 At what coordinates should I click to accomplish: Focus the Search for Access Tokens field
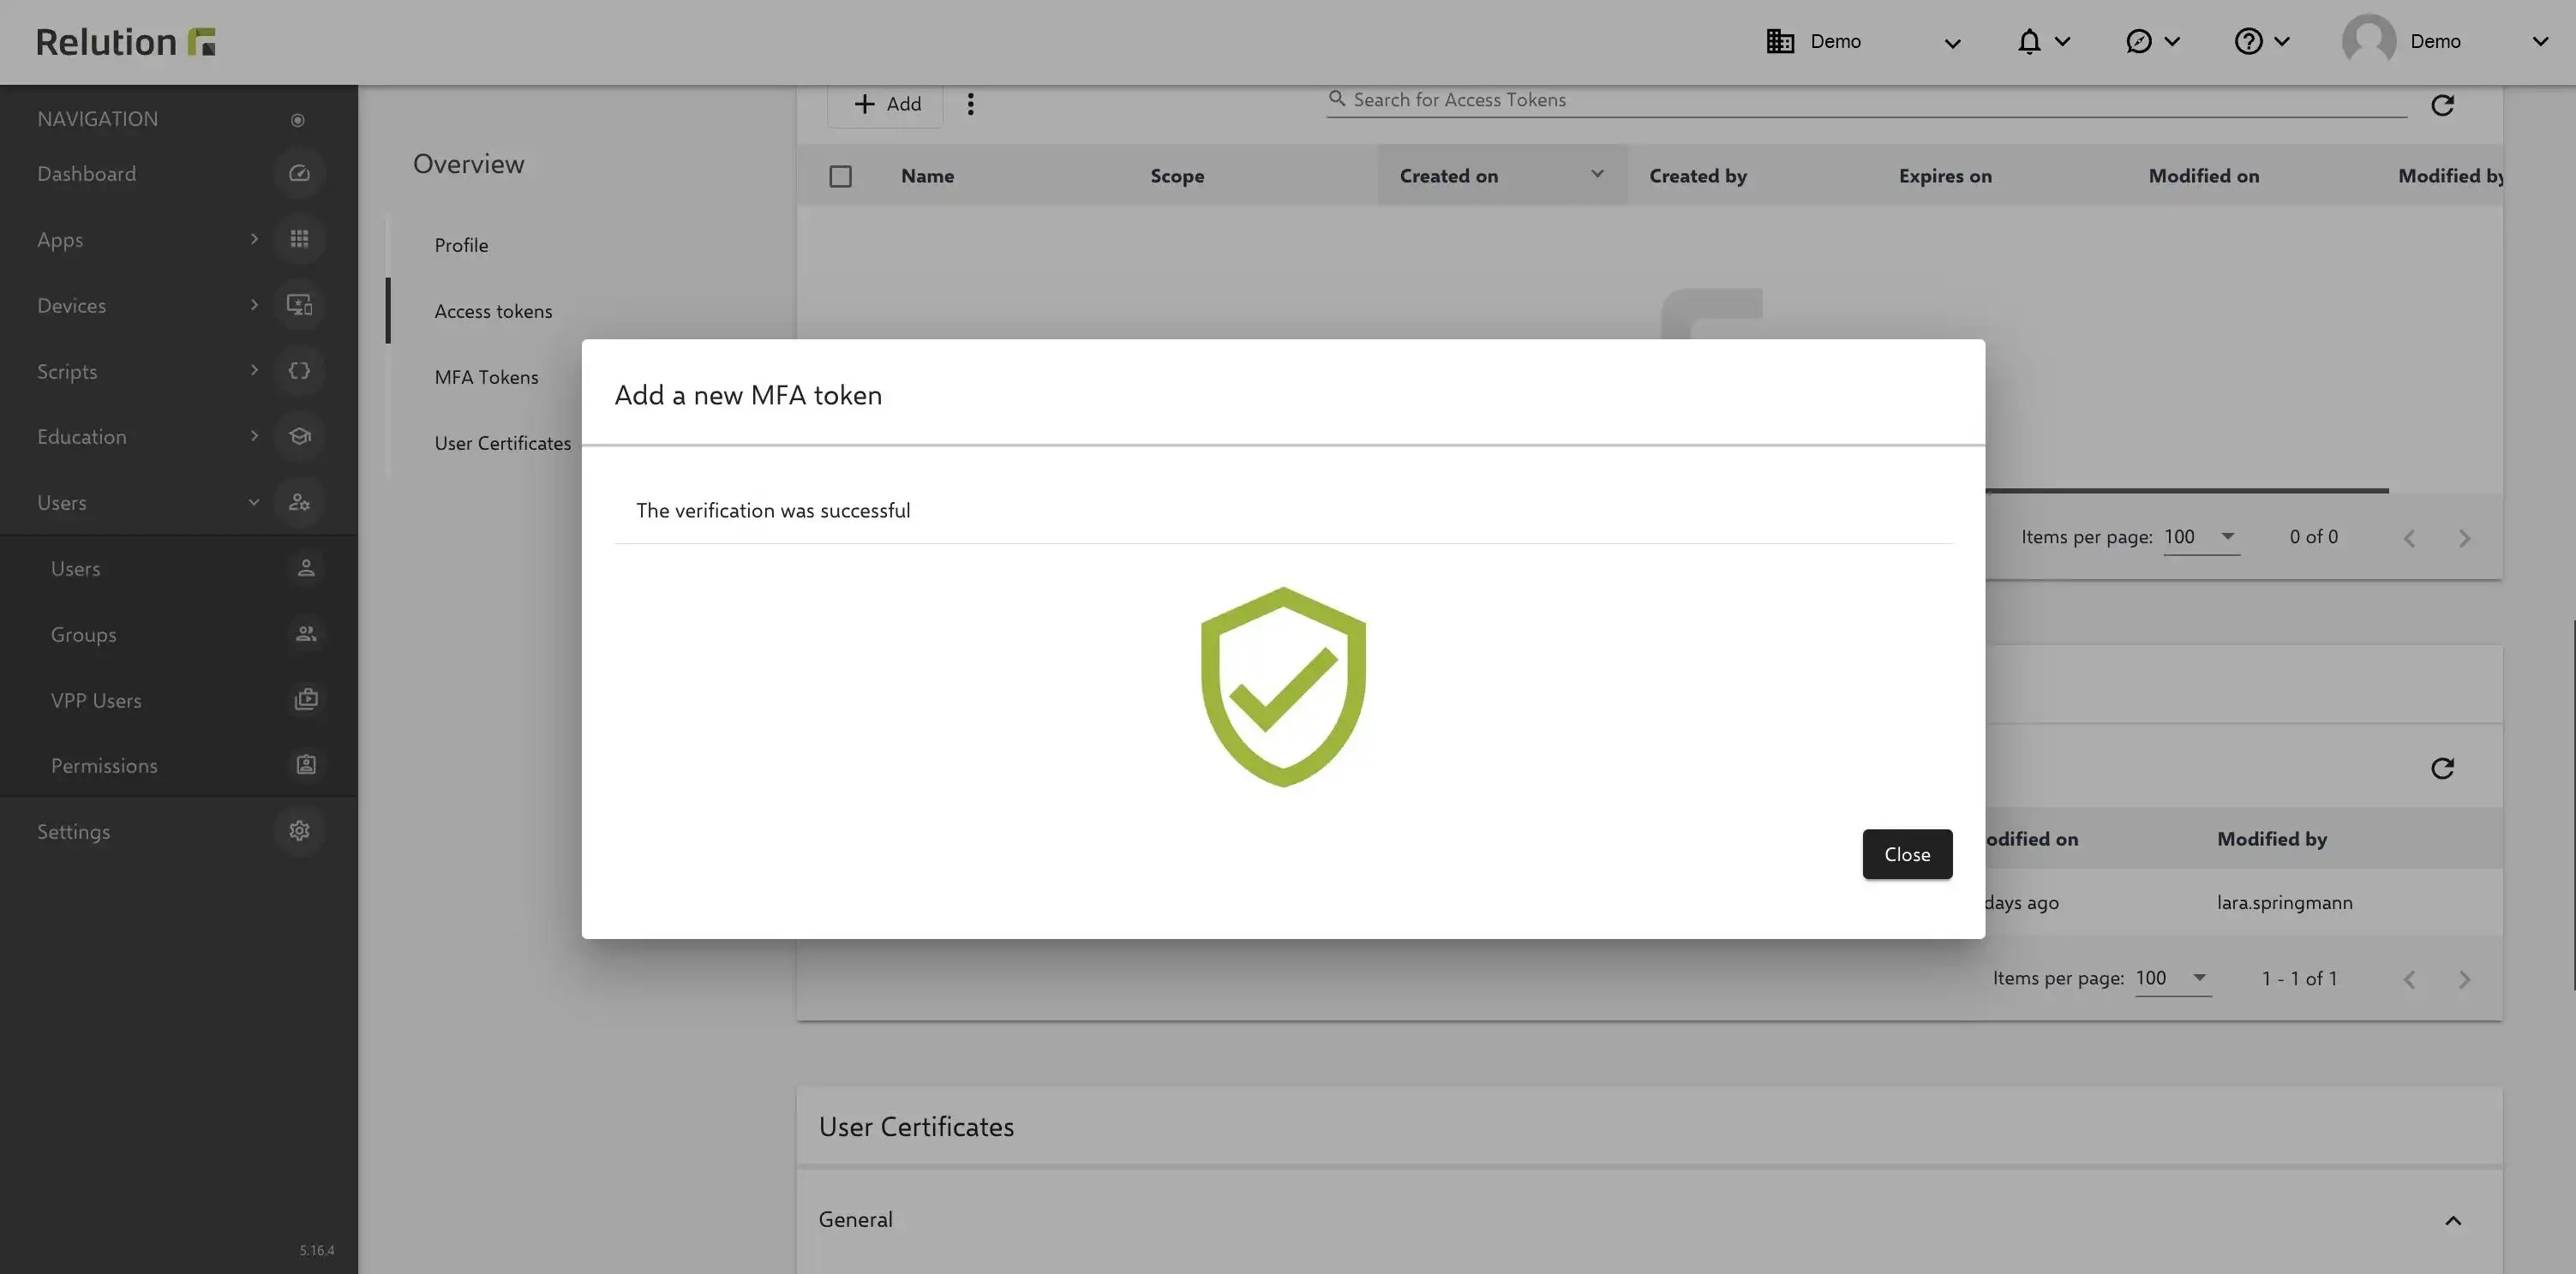tap(1866, 100)
